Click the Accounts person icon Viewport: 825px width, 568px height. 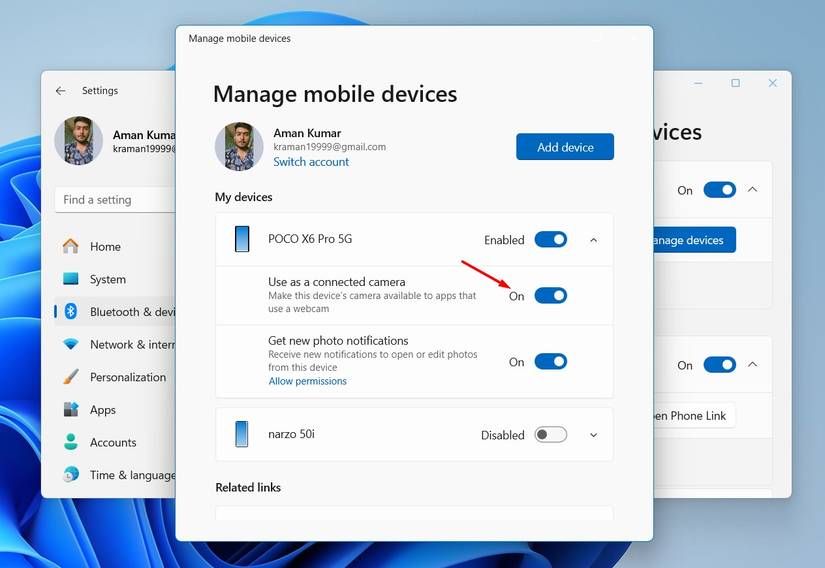(70, 442)
